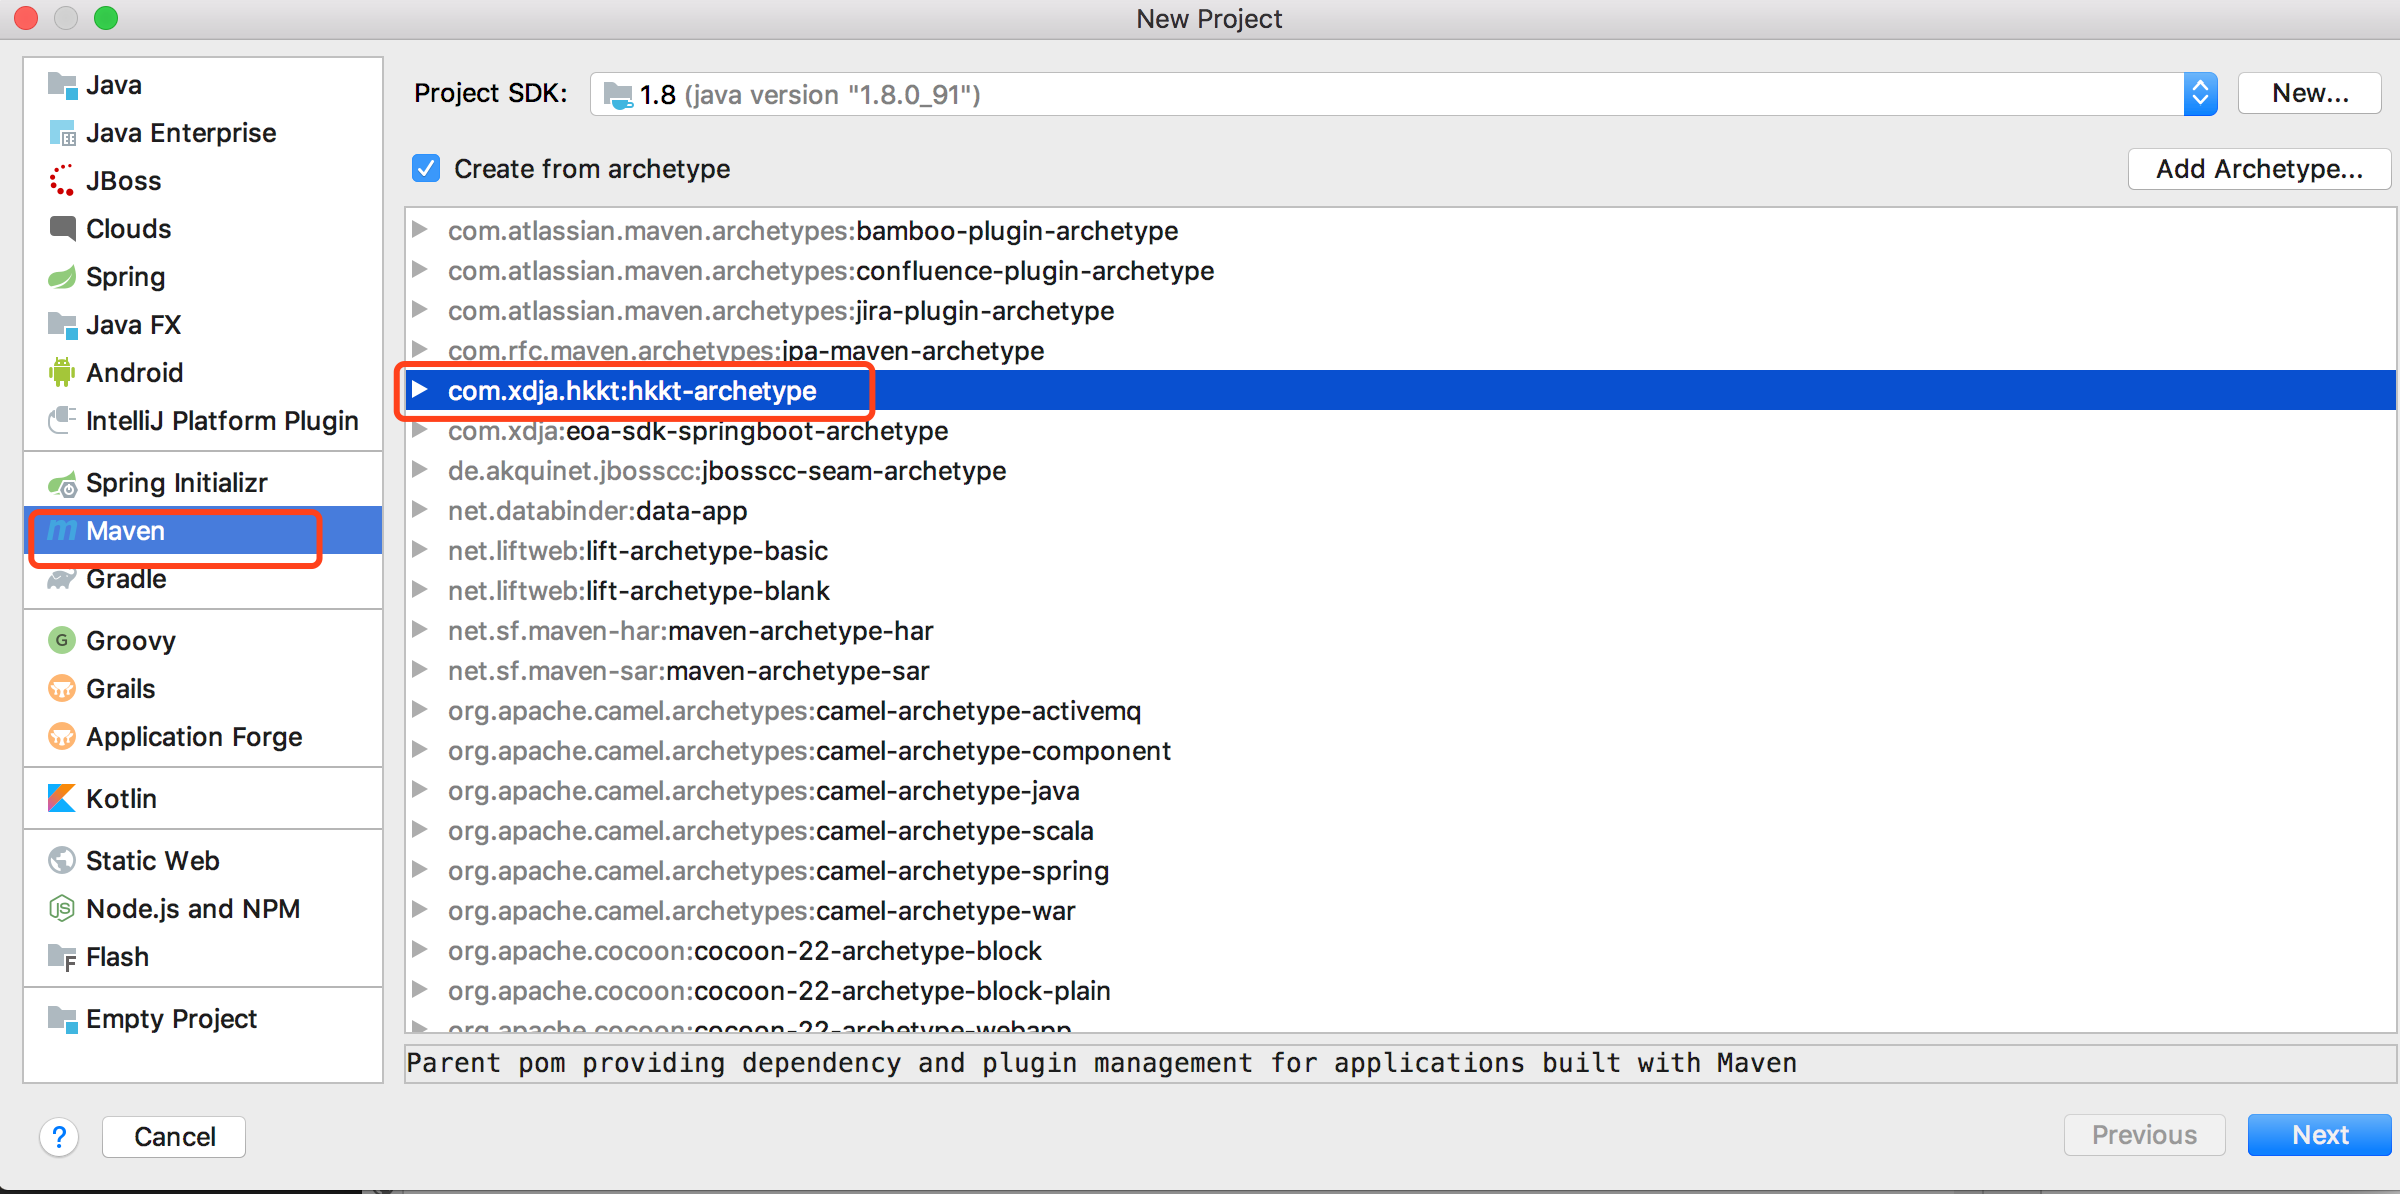Expand the selected hkkt-archetype node

click(420, 389)
